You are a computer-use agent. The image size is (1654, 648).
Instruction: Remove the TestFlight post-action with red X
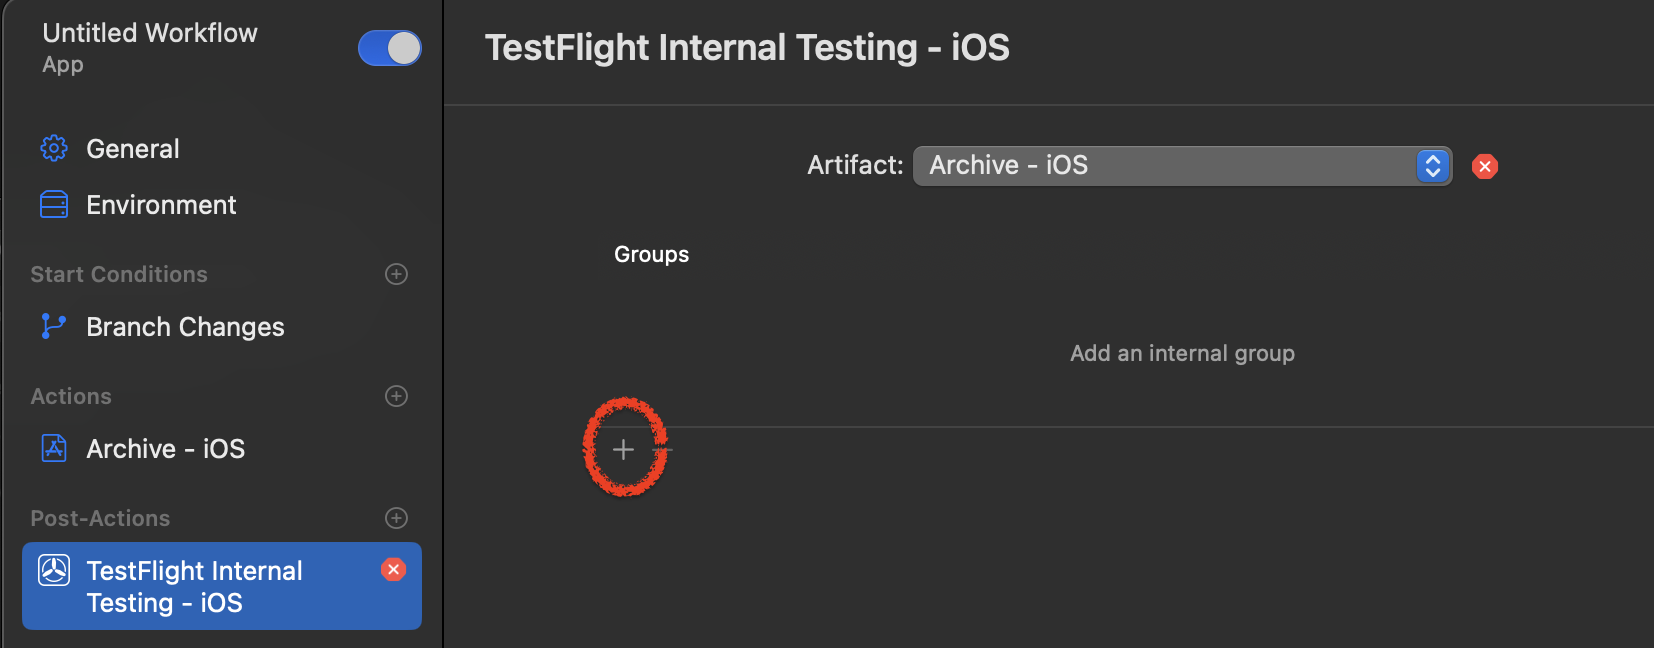393,570
